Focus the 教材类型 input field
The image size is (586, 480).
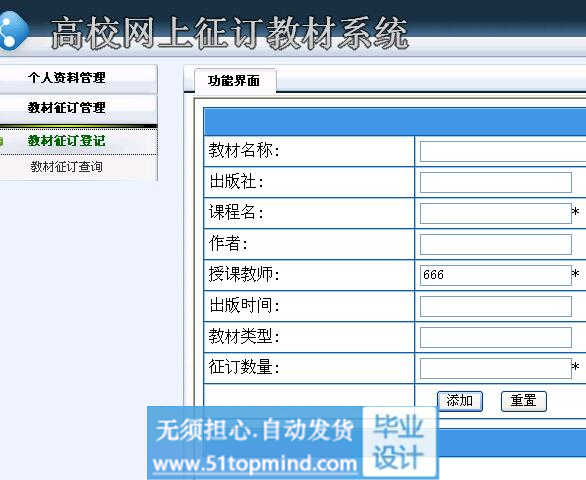pos(496,337)
